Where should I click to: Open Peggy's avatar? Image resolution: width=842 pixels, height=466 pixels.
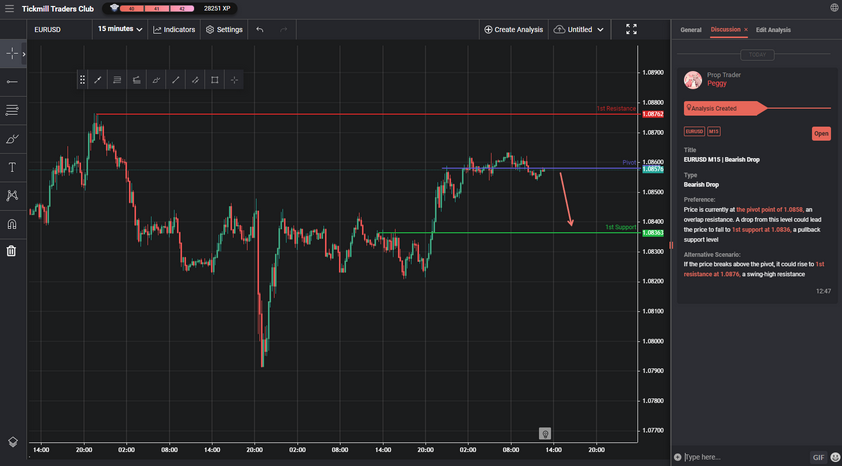(693, 79)
